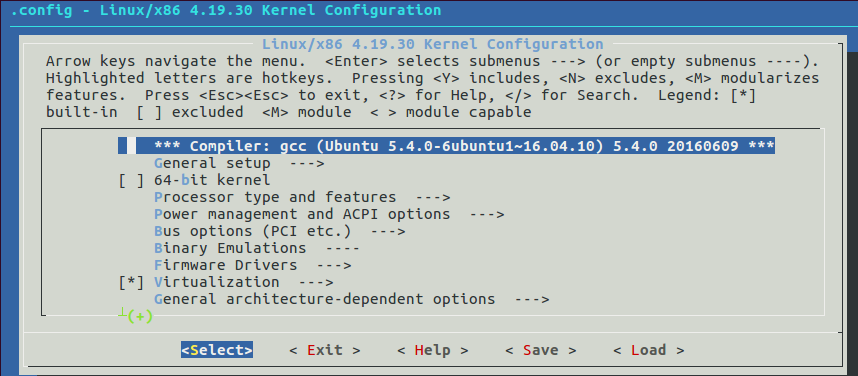Click the arrow after Processor type and features
Image resolution: width=858 pixels, height=376 pixels.
432,197
